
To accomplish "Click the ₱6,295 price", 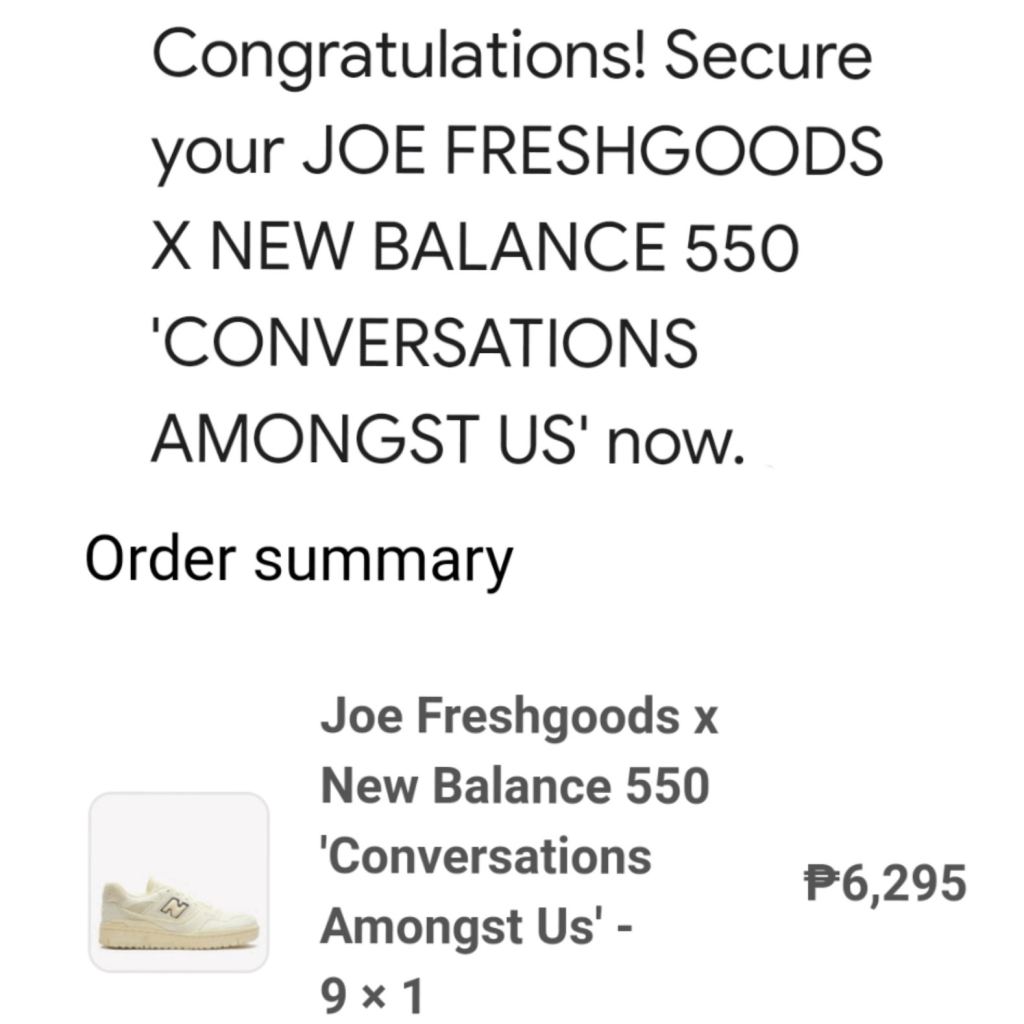I will [x=886, y=884].
